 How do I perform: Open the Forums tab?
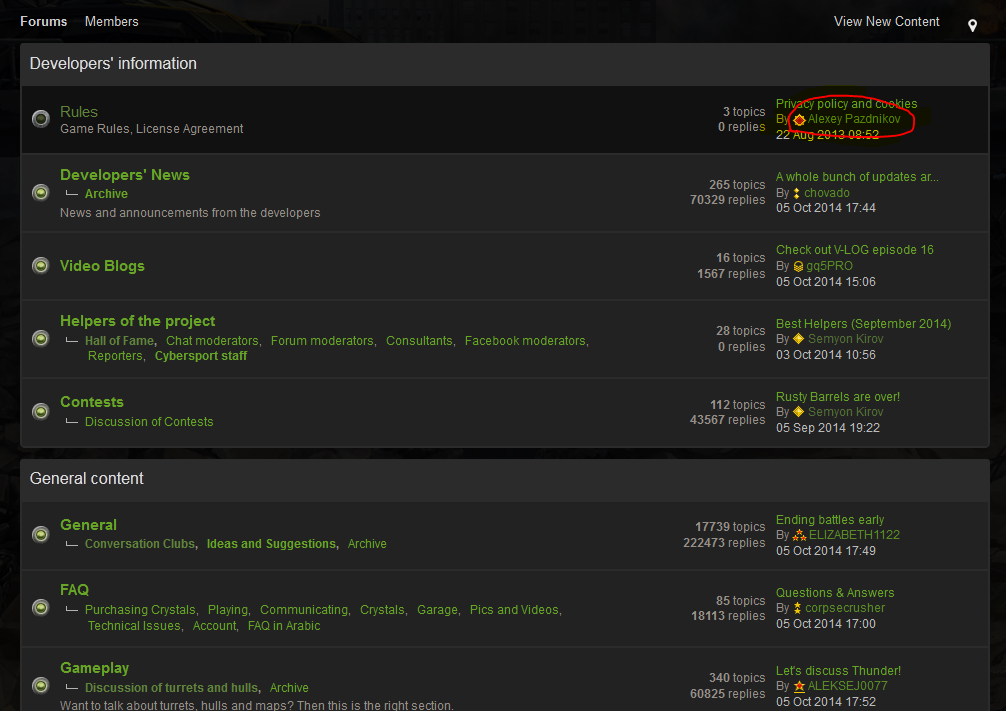click(x=44, y=21)
